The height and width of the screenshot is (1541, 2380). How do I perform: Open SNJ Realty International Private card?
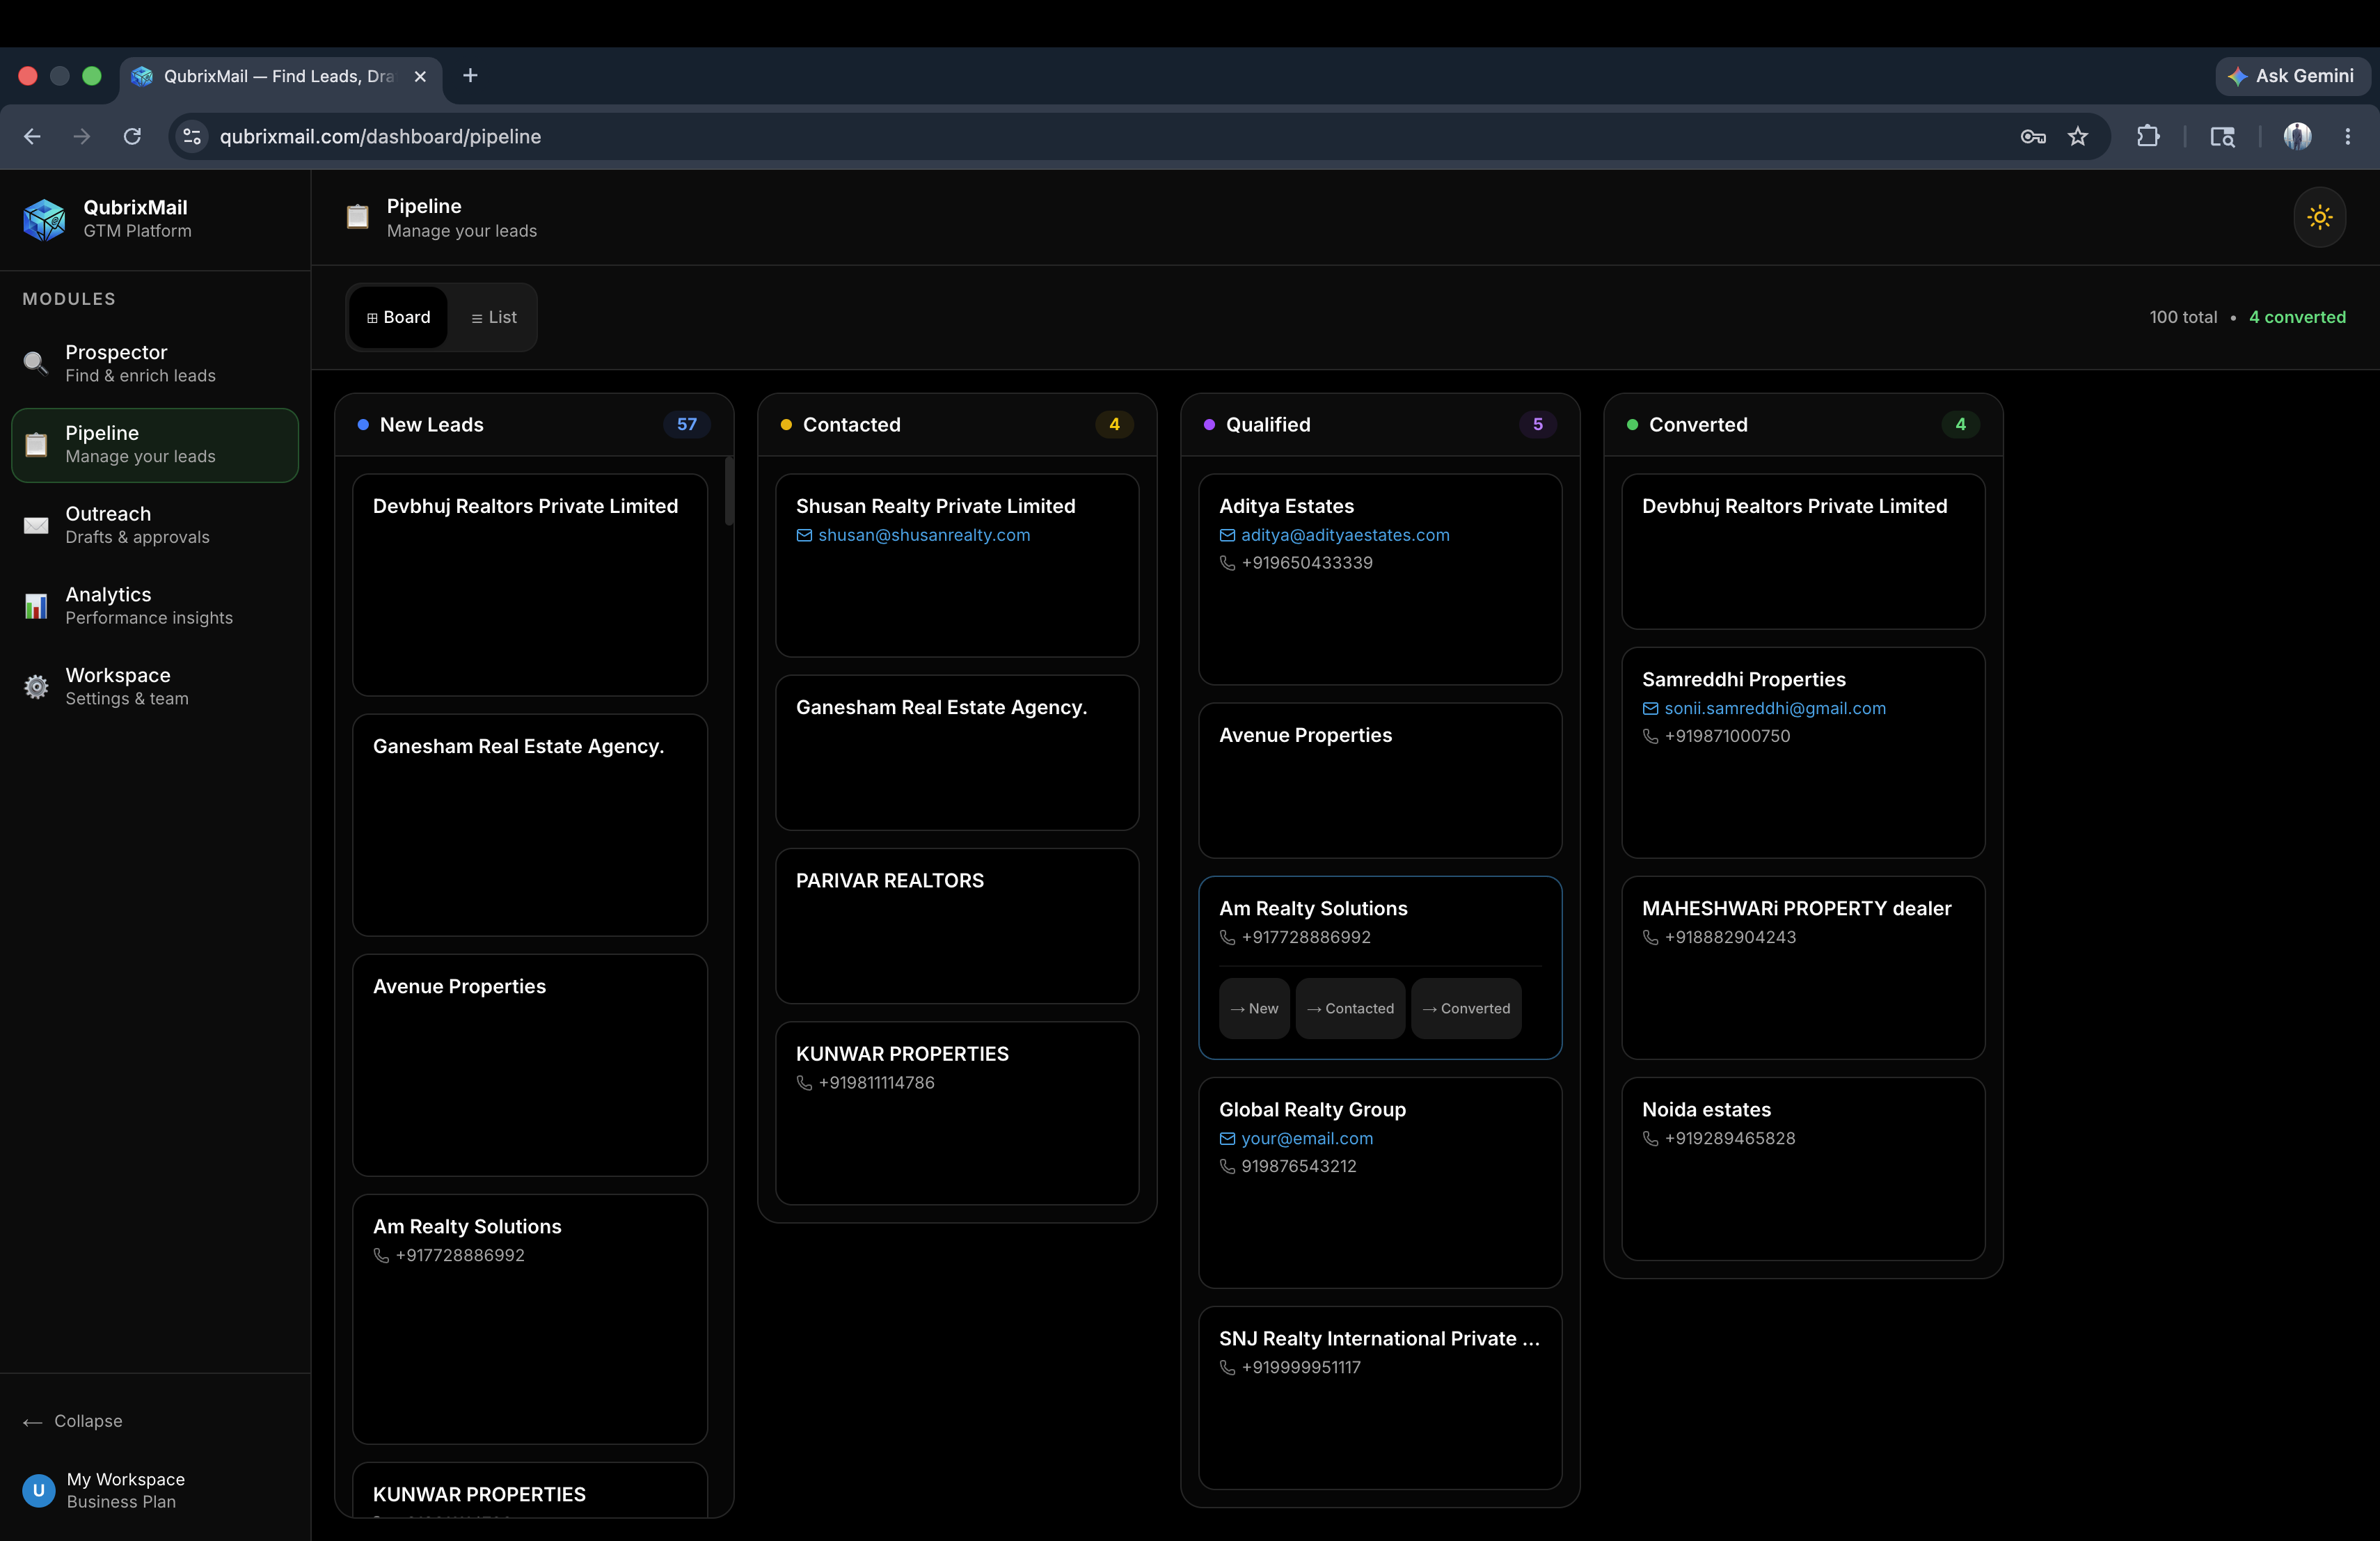pos(1380,1397)
